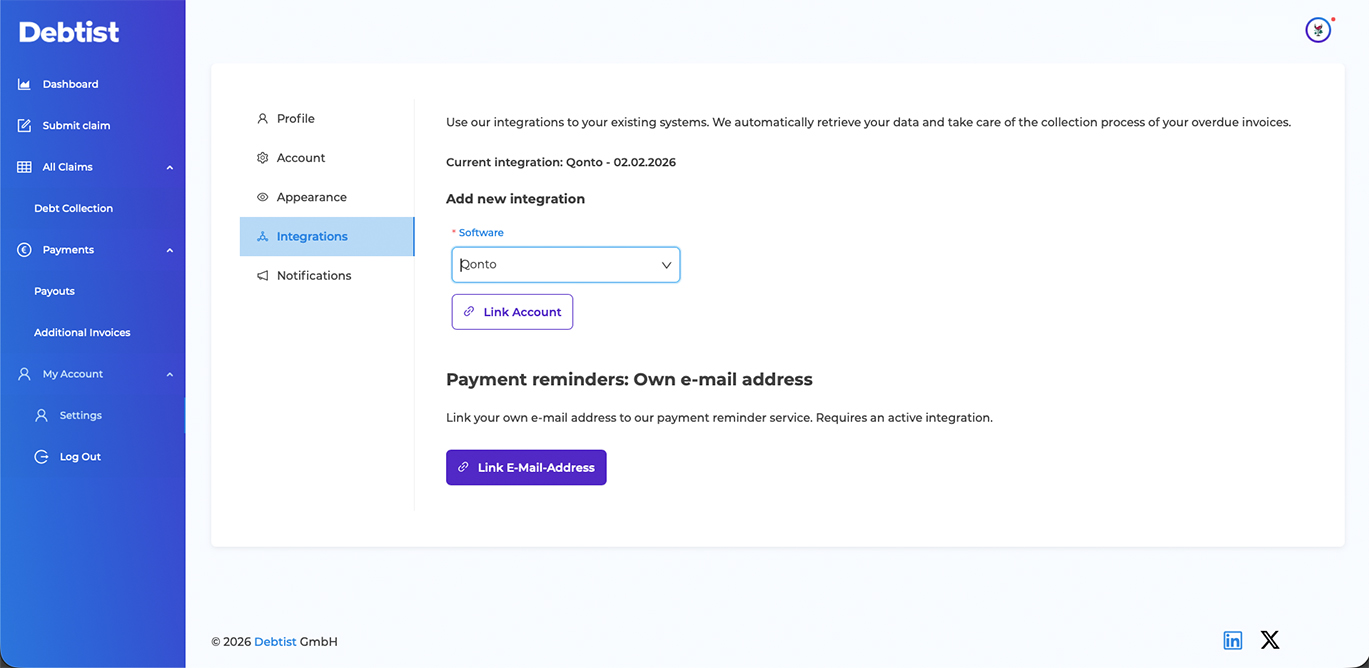Go to the Appearance settings tab
1369x668 pixels.
[311, 197]
